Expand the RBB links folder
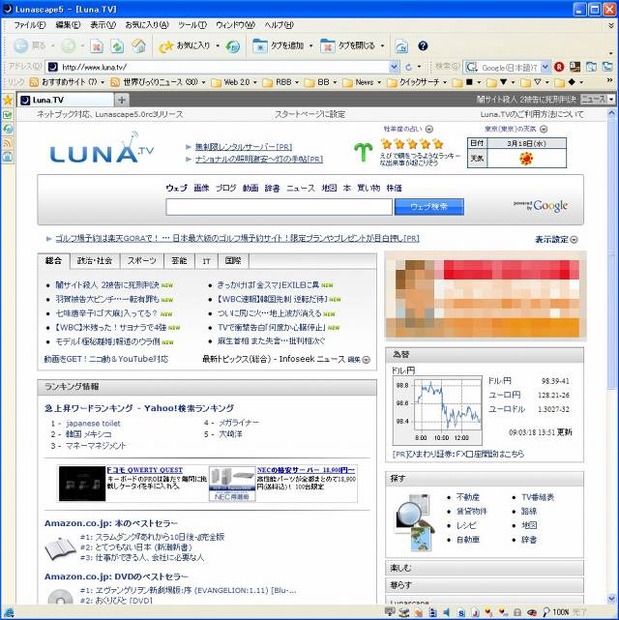 point(281,82)
